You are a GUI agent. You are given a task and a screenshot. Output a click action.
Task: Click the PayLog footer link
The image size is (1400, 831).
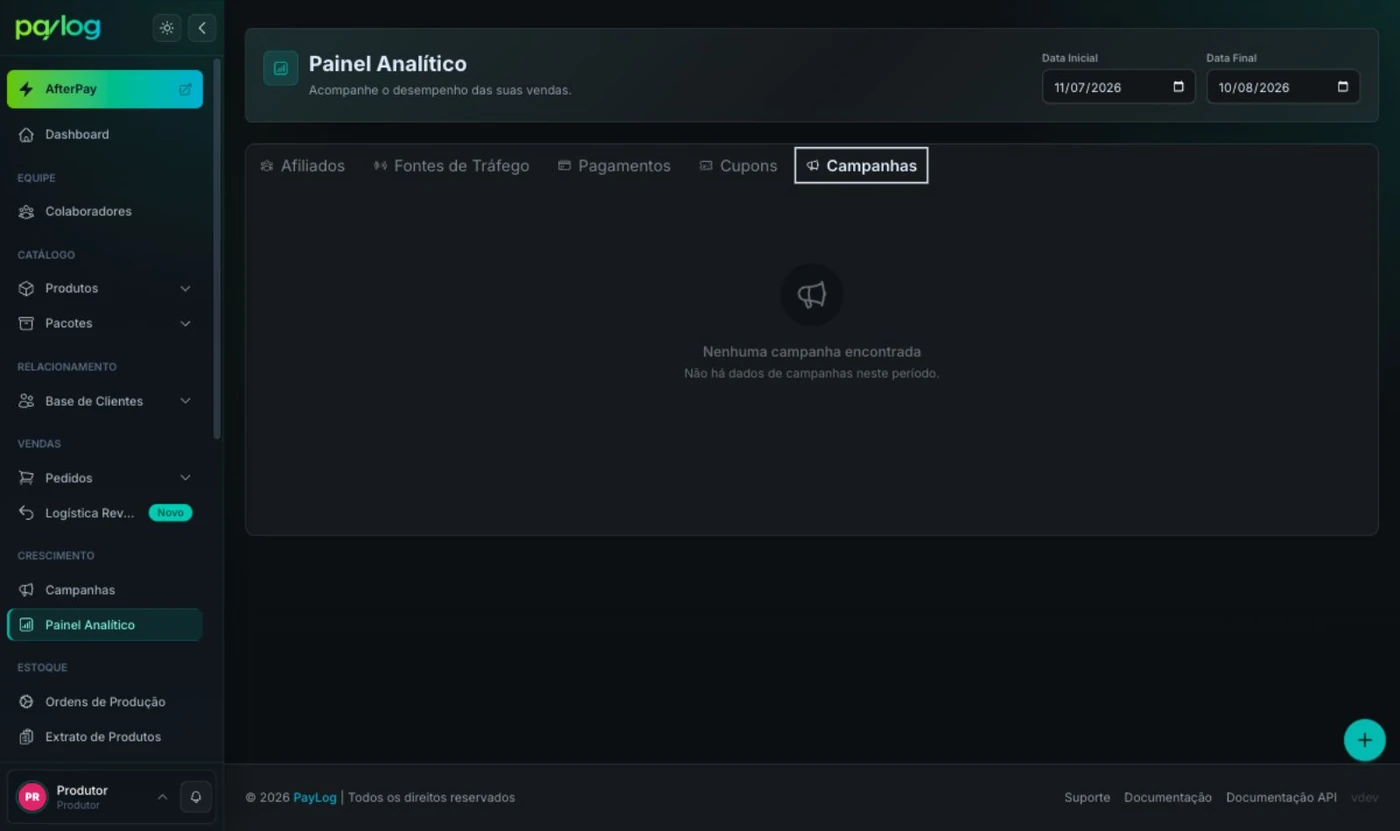[315, 797]
